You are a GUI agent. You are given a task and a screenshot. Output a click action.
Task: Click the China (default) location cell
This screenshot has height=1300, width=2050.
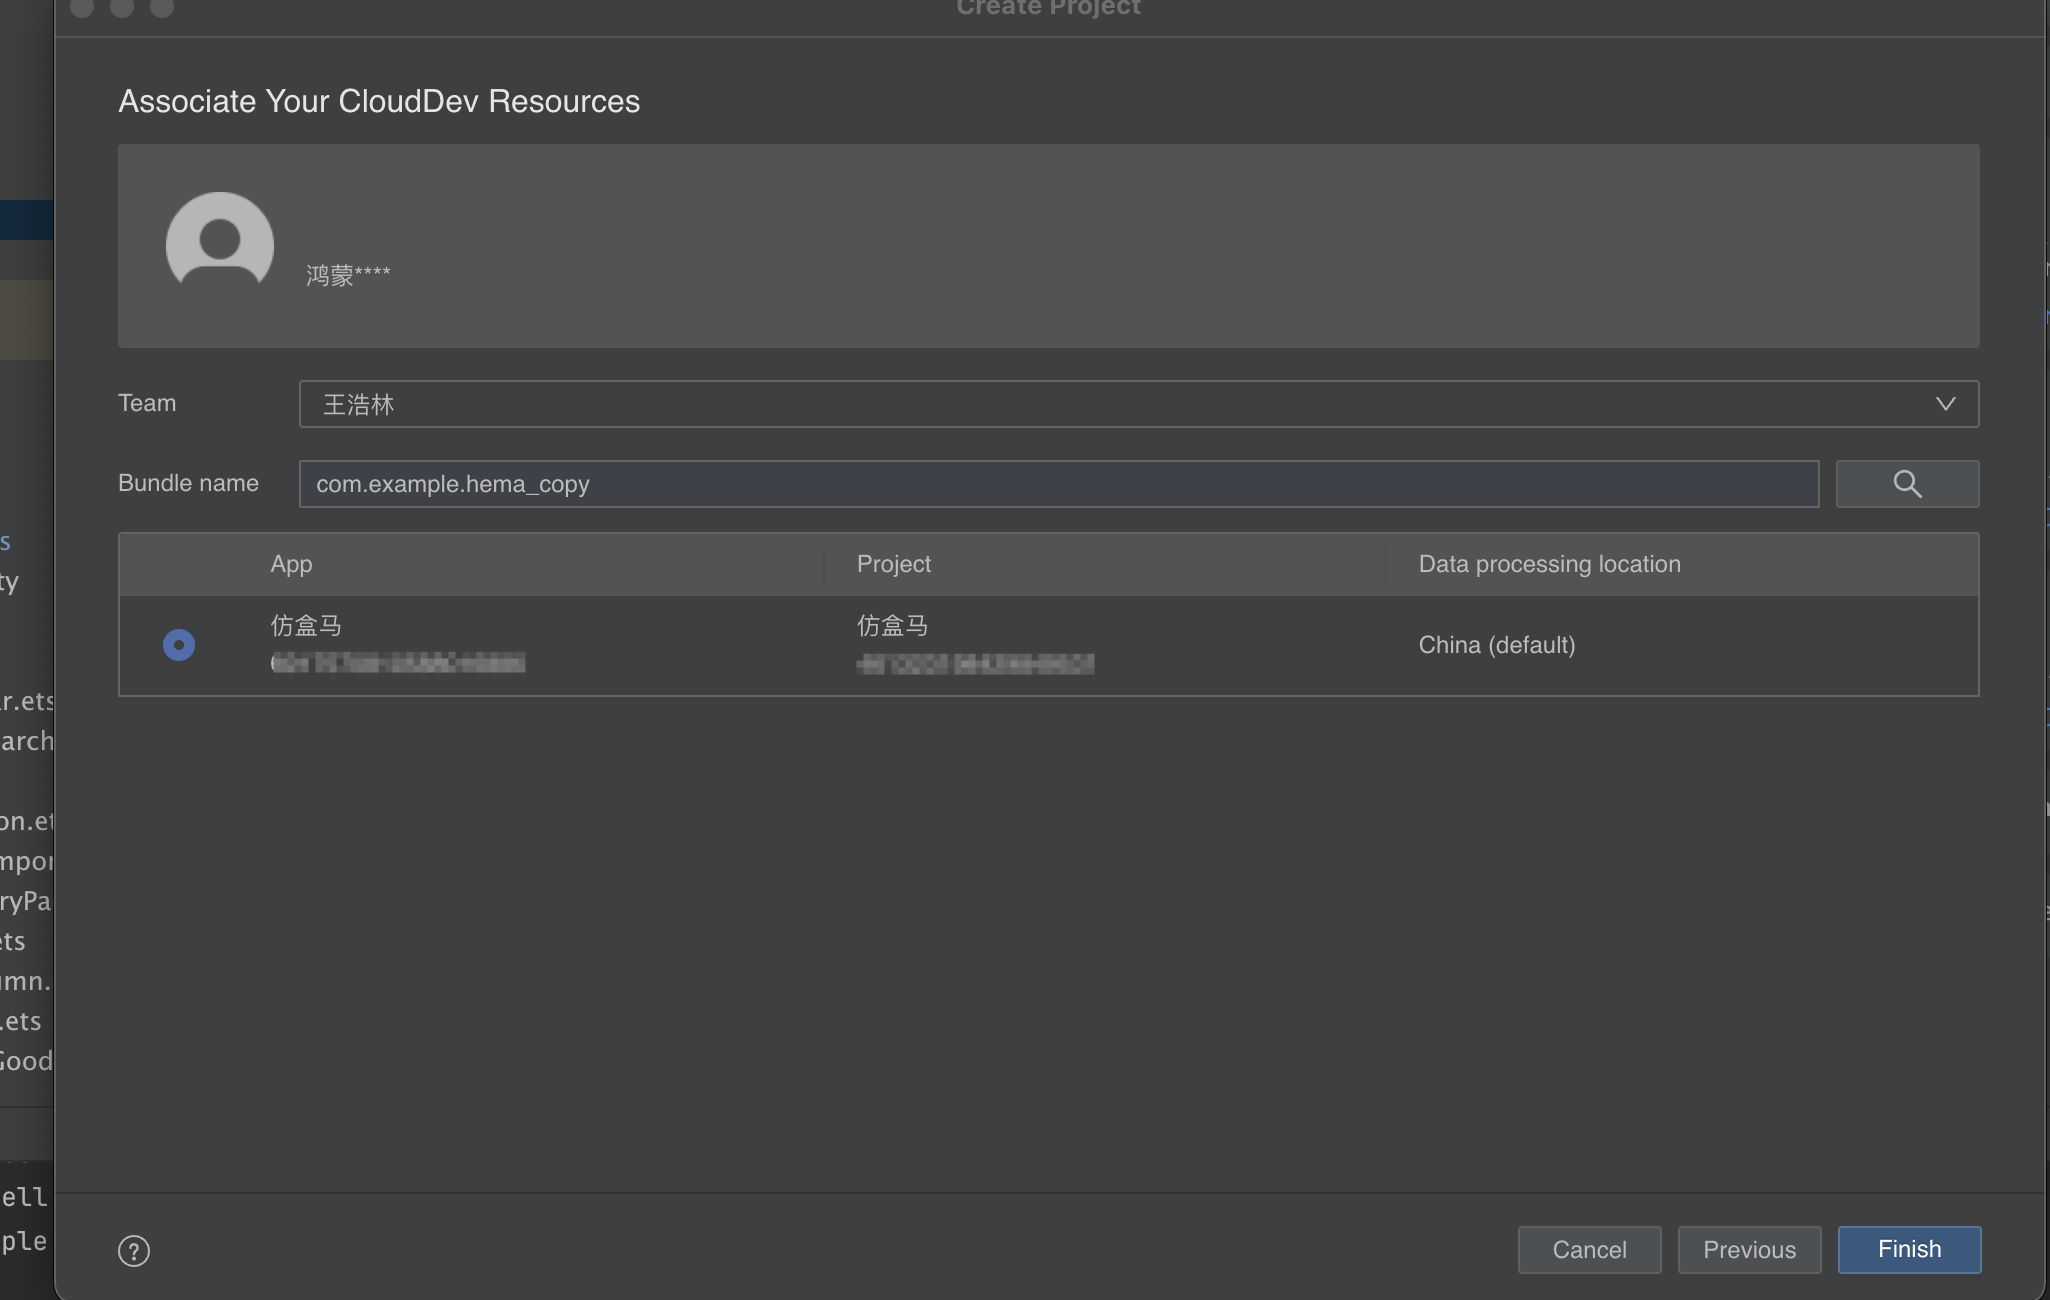1496,645
